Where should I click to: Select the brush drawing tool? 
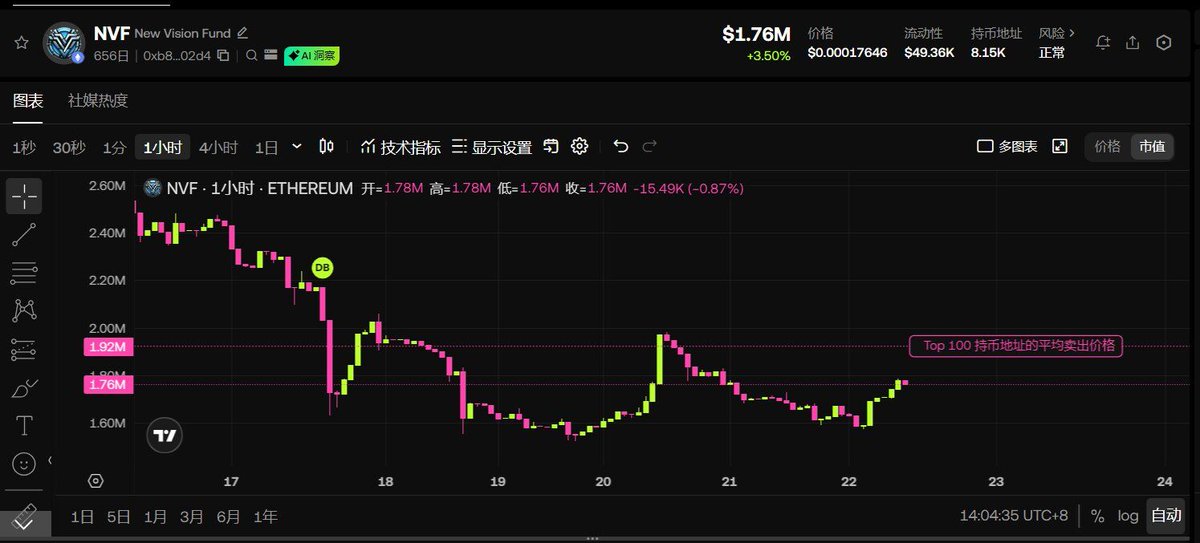pyautogui.click(x=24, y=388)
